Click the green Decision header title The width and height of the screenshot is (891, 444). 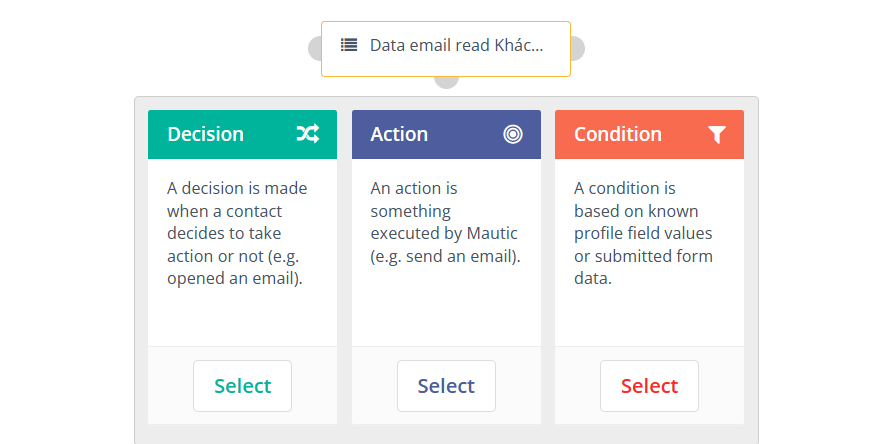[205, 134]
